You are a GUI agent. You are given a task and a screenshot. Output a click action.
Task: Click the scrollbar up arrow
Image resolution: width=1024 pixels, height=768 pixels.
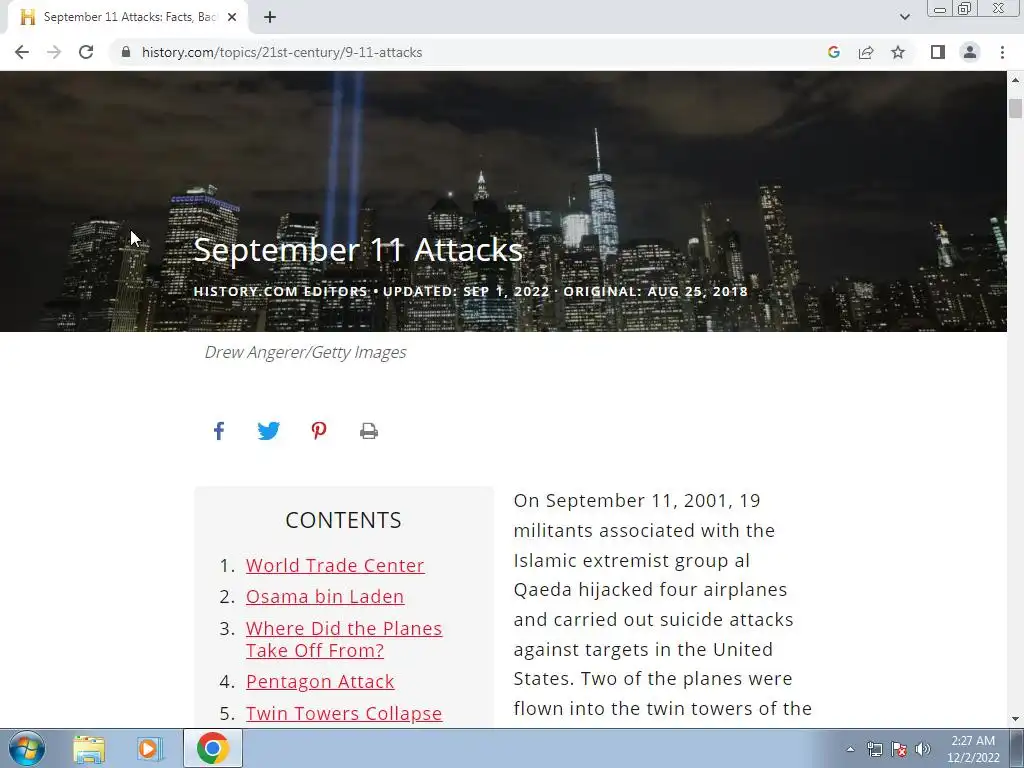pos(1015,80)
